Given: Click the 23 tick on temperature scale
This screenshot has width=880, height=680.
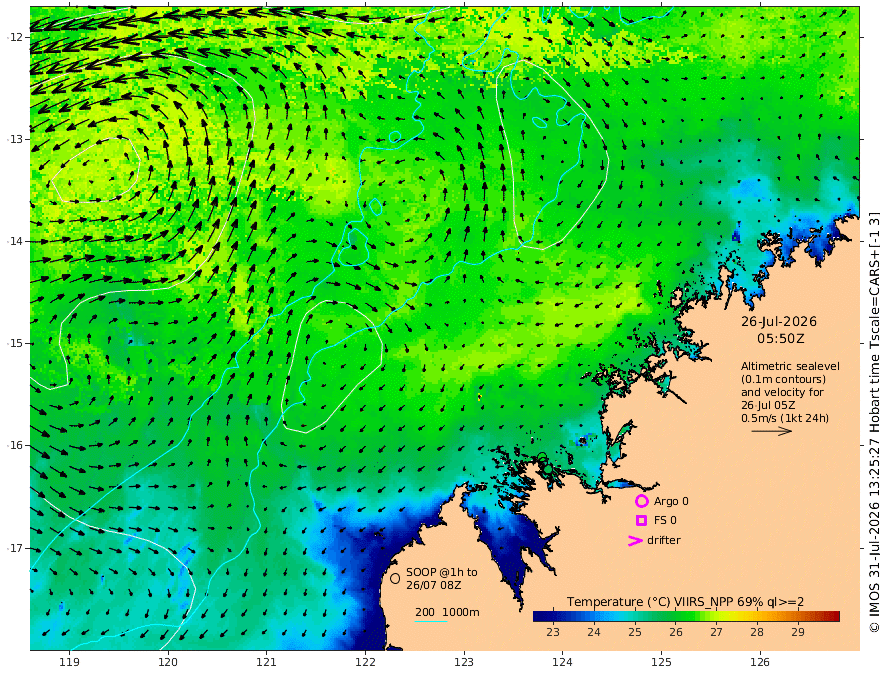Looking at the screenshot, I should [553, 632].
